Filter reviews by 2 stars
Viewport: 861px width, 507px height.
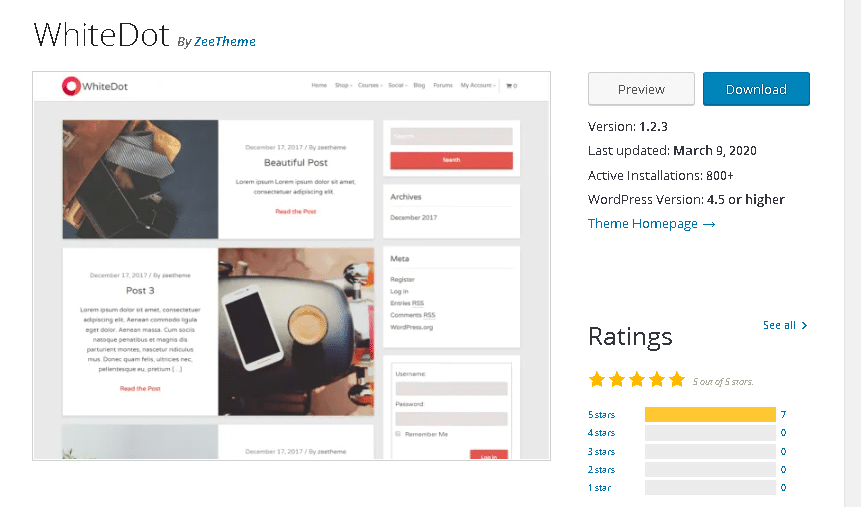(x=601, y=470)
